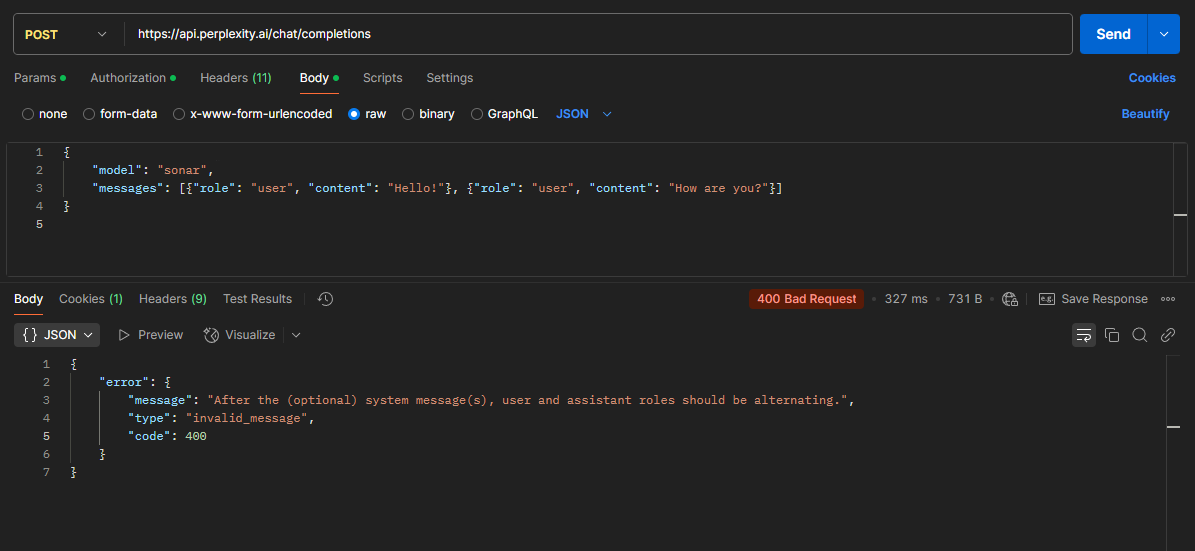1195x551 pixels.
Task: Click the response viewer scrollbar marker
Action: [1174, 427]
